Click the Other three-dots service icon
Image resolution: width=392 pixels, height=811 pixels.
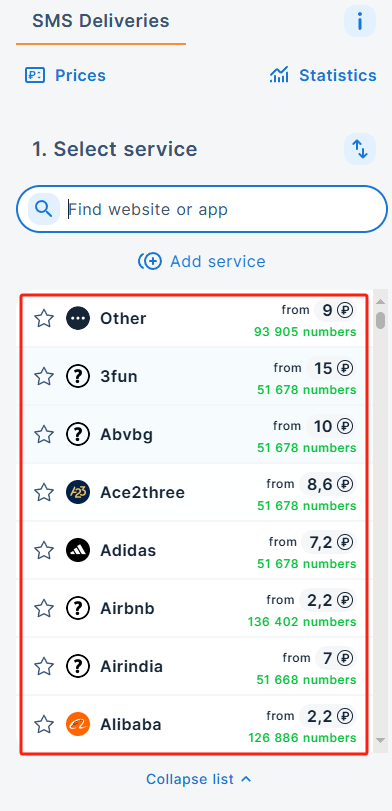pos(78,319)
